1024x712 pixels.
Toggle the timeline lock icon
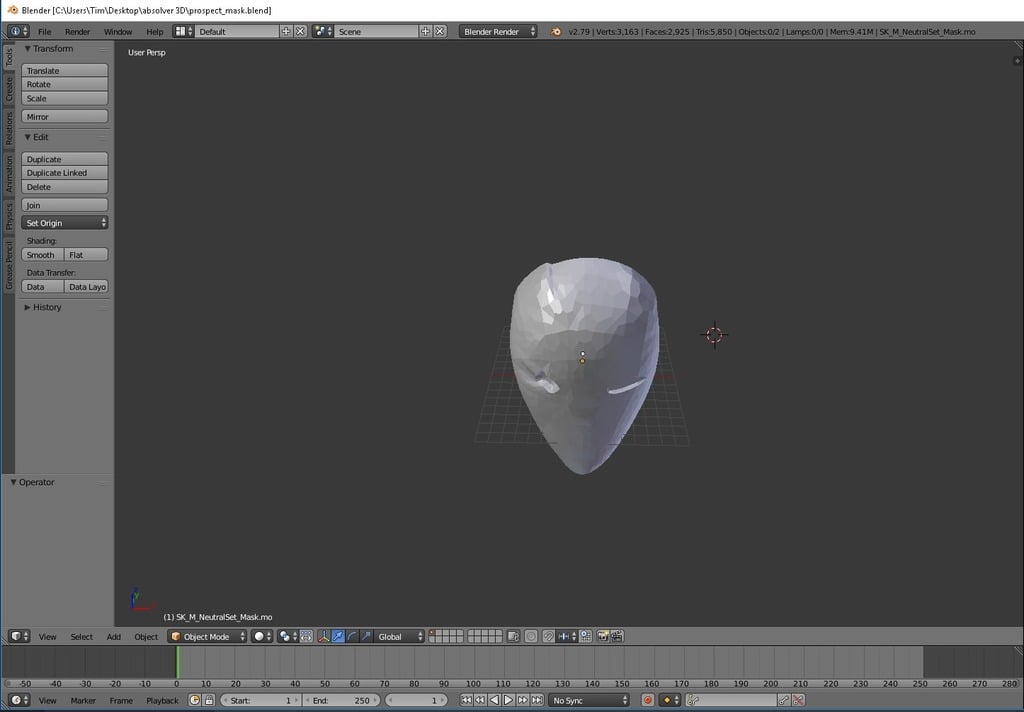click(208, 700)
